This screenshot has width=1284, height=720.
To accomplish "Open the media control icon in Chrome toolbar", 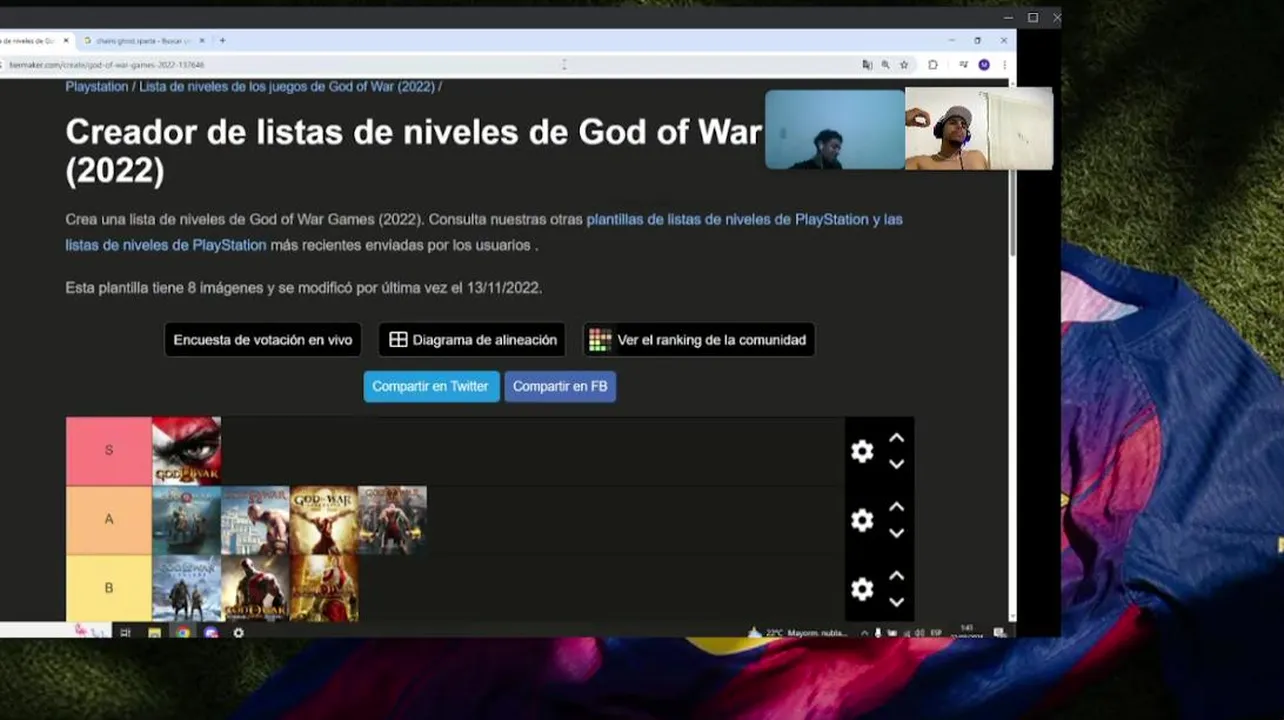I will click(x=963, y=64).
